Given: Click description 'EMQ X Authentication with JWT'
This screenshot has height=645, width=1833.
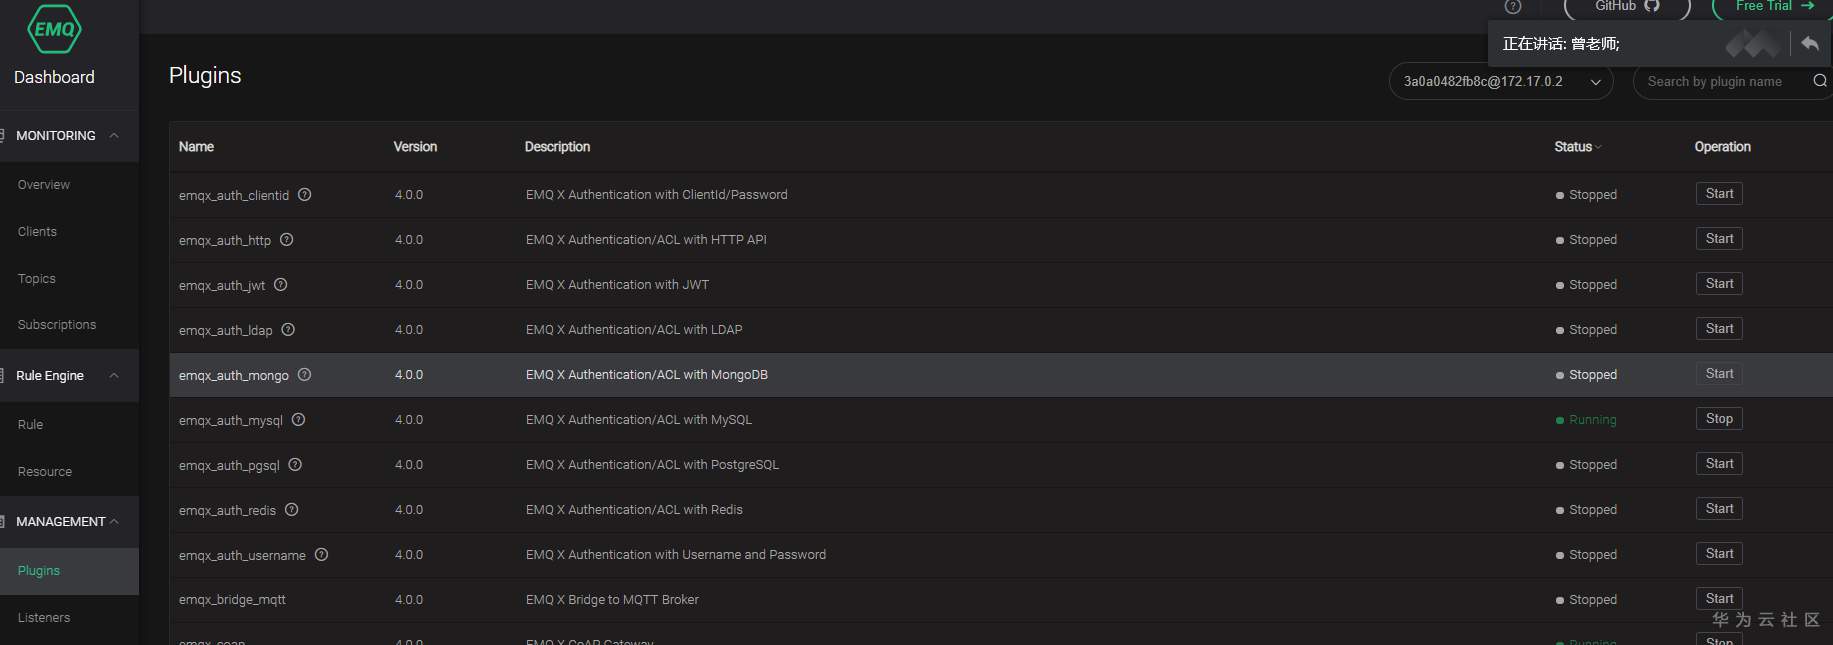Looking at the screenshot, I should [617, 285].
